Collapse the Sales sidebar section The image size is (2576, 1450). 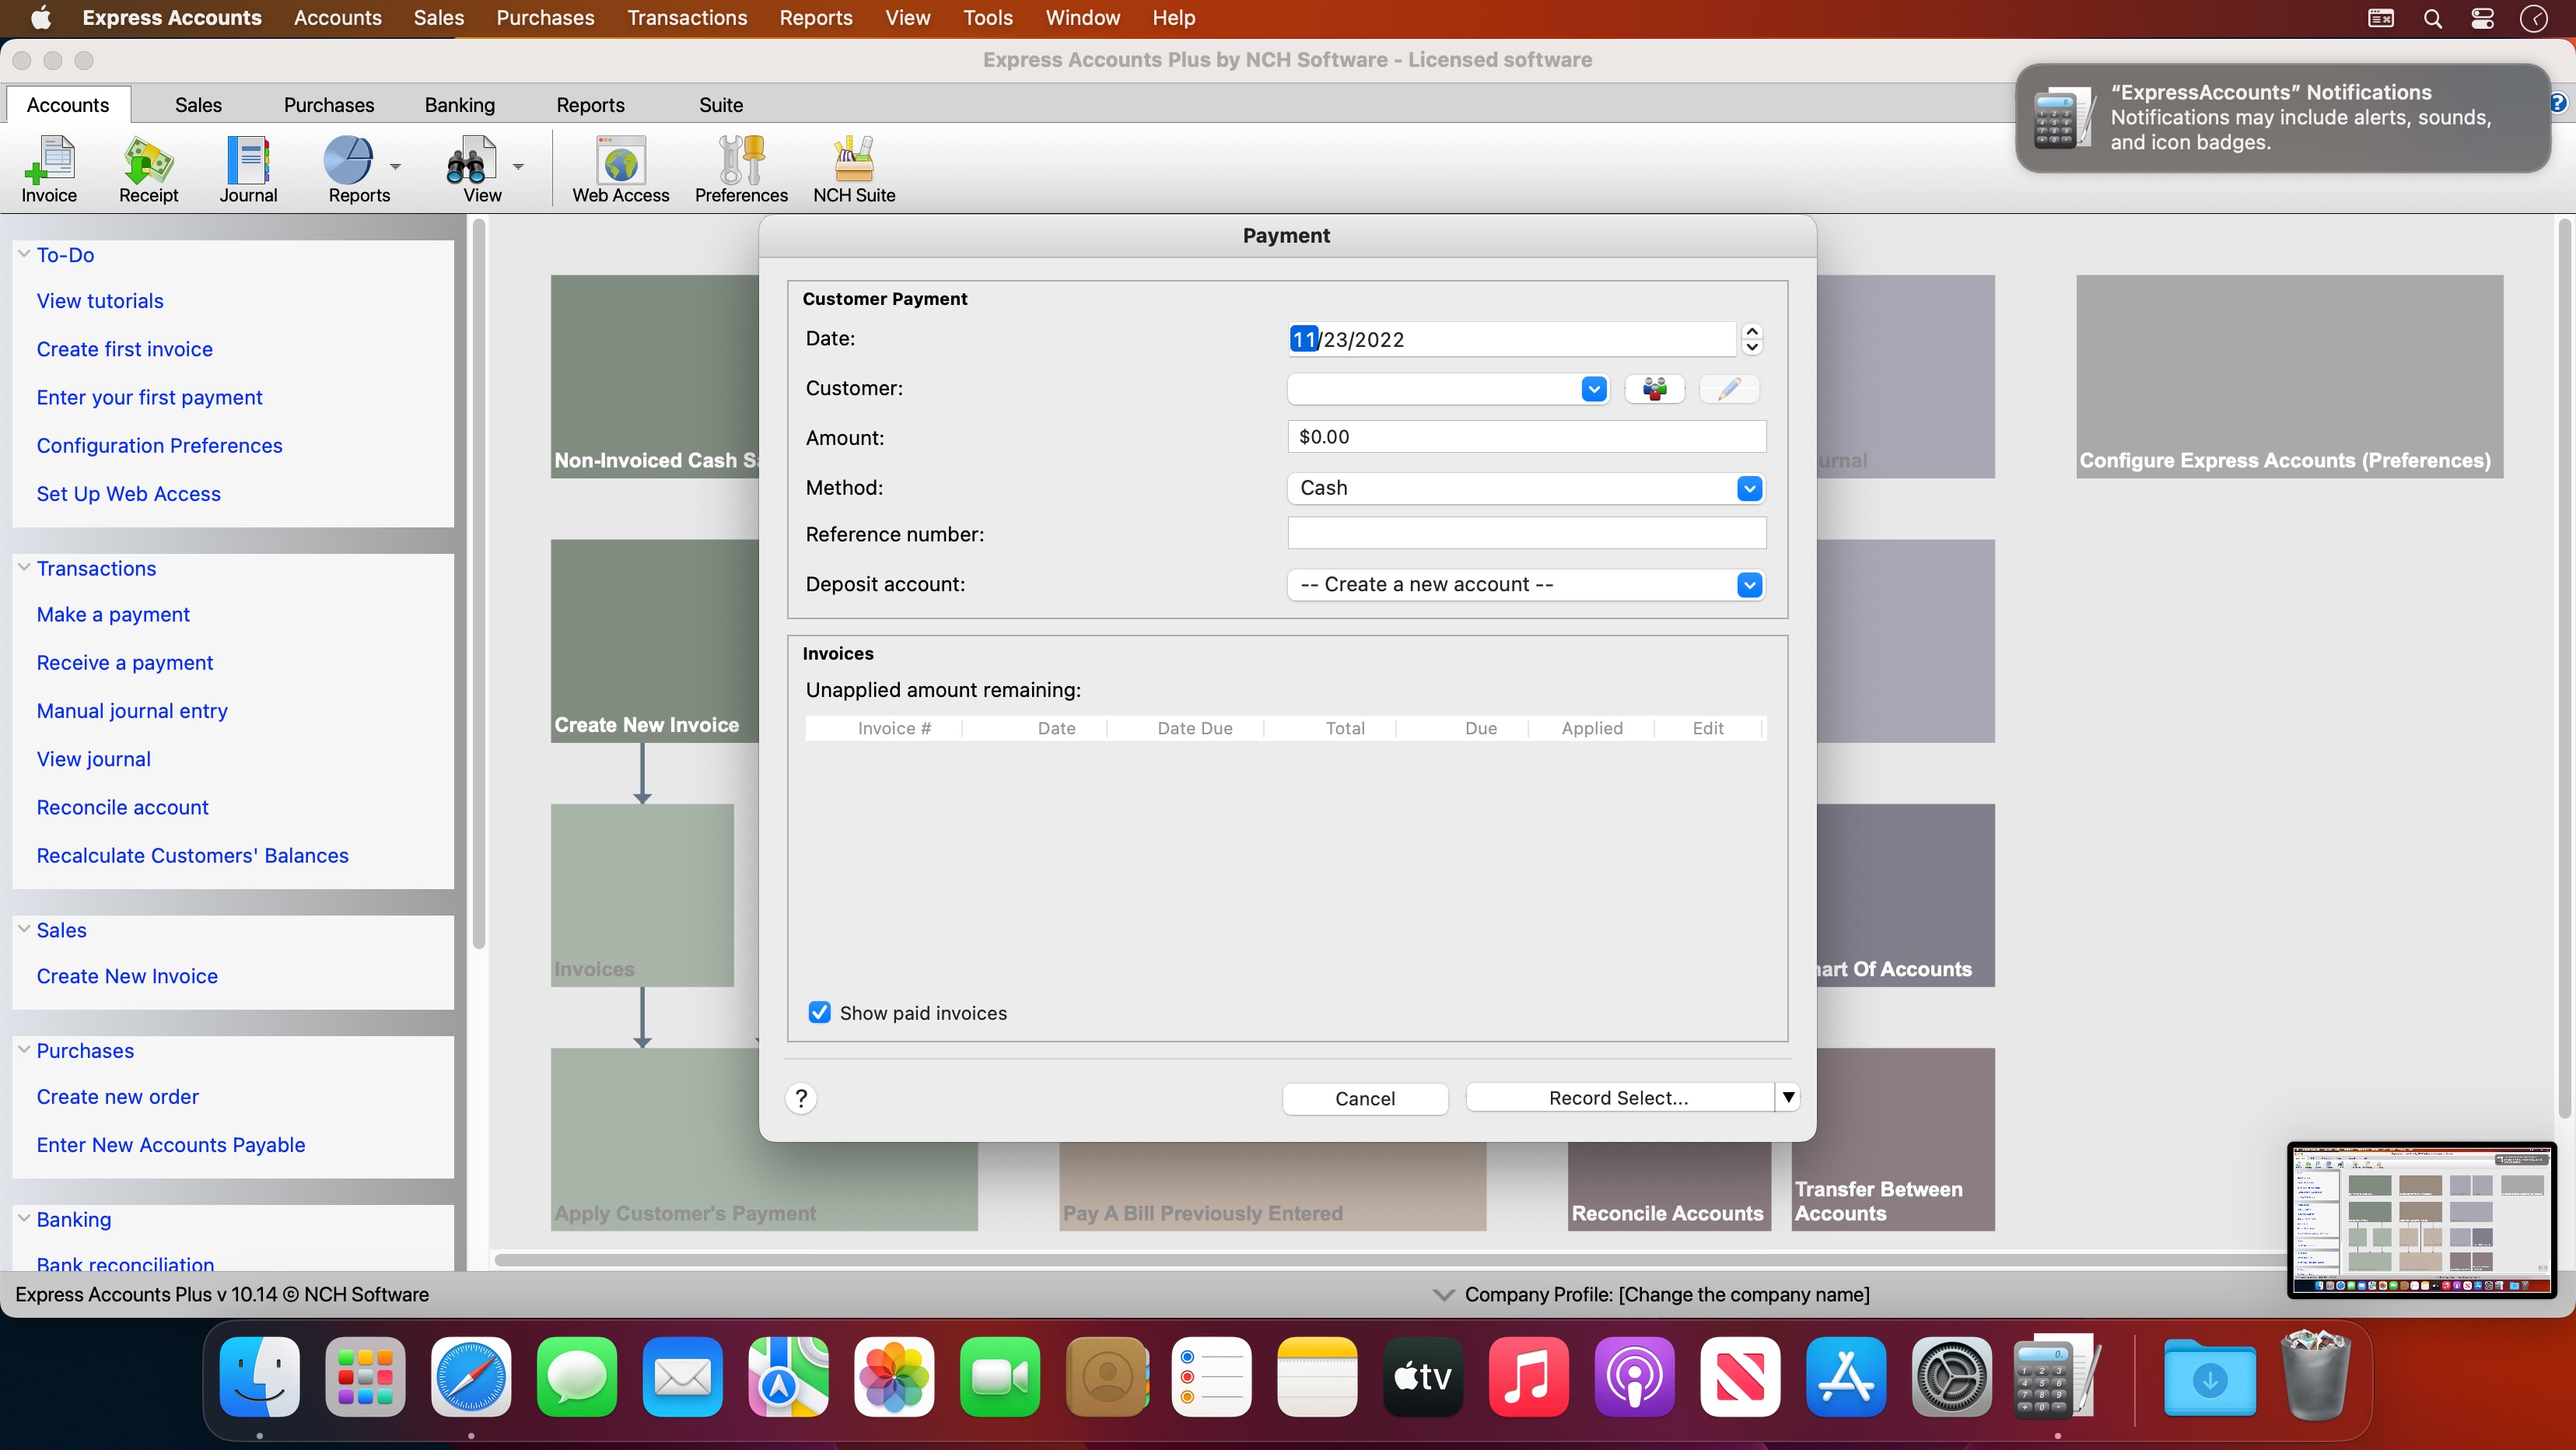[24, 929]
